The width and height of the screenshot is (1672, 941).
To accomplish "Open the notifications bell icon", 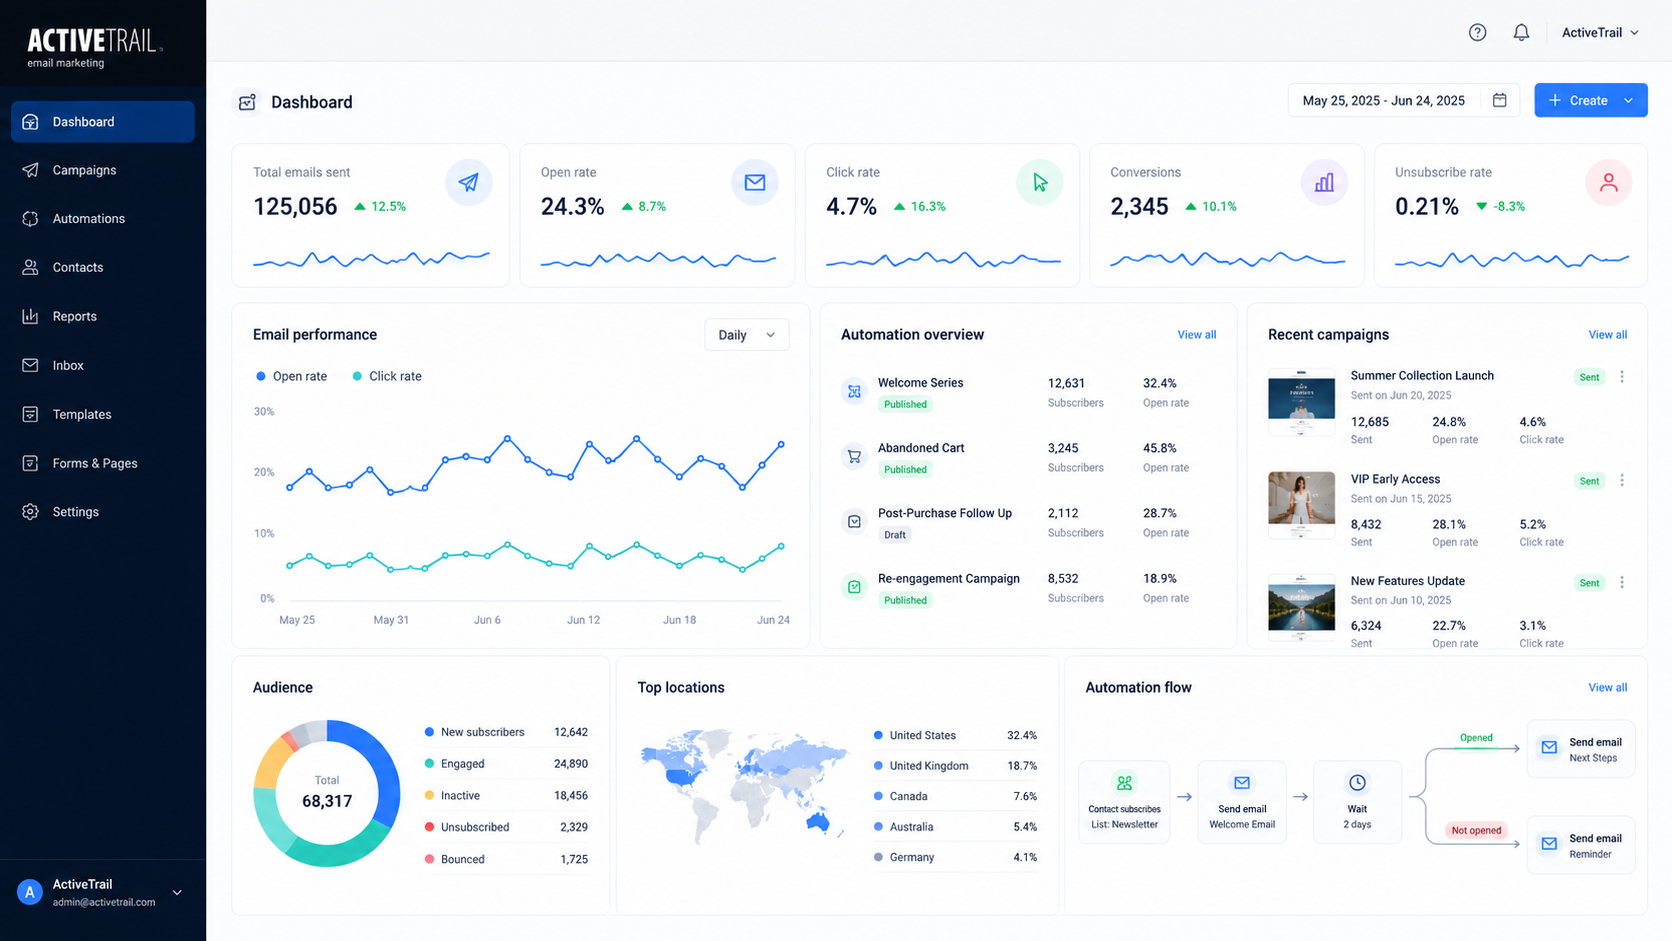I will click(x=1521, y=33).
